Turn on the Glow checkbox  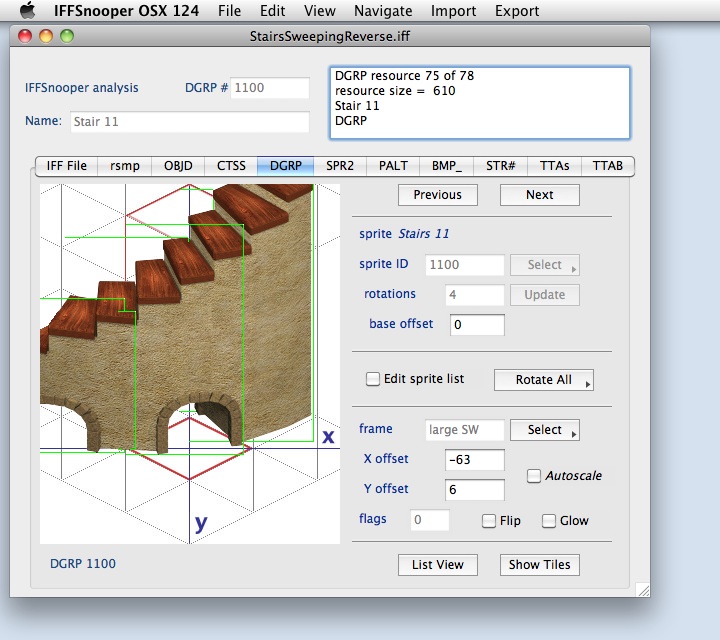point(549,521)
